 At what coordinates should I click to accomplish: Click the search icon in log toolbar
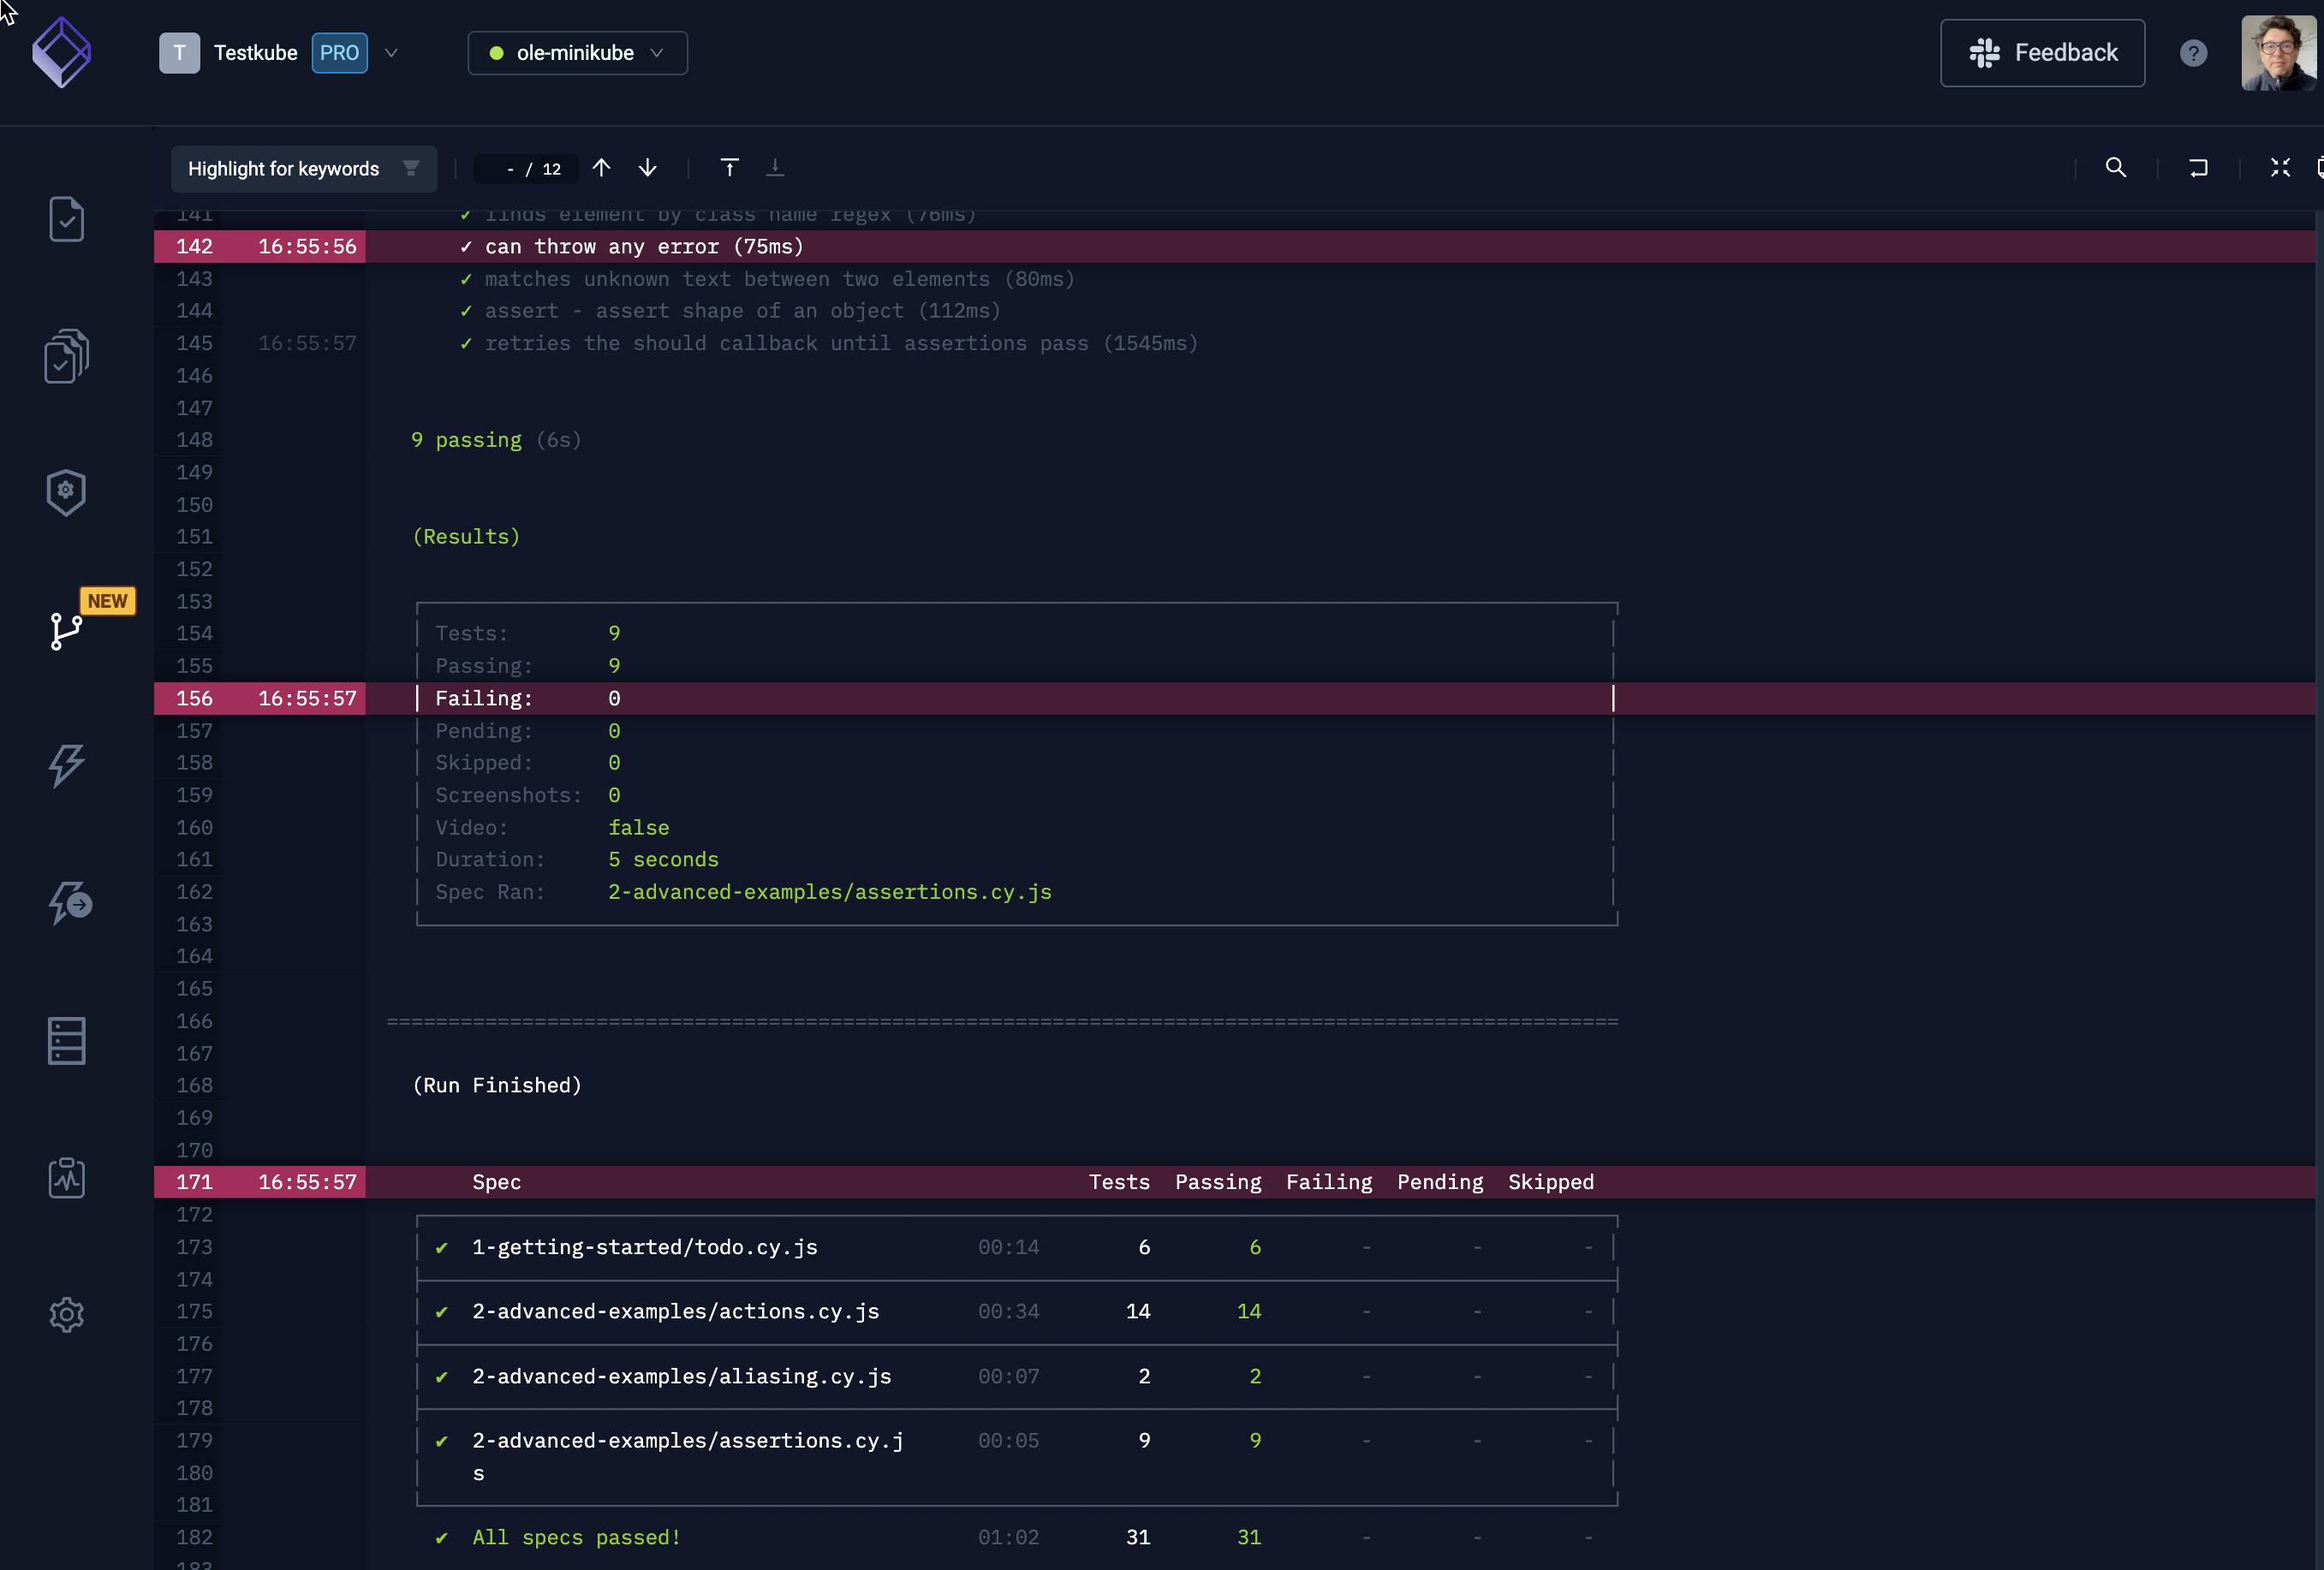(x=2115, y=168)
